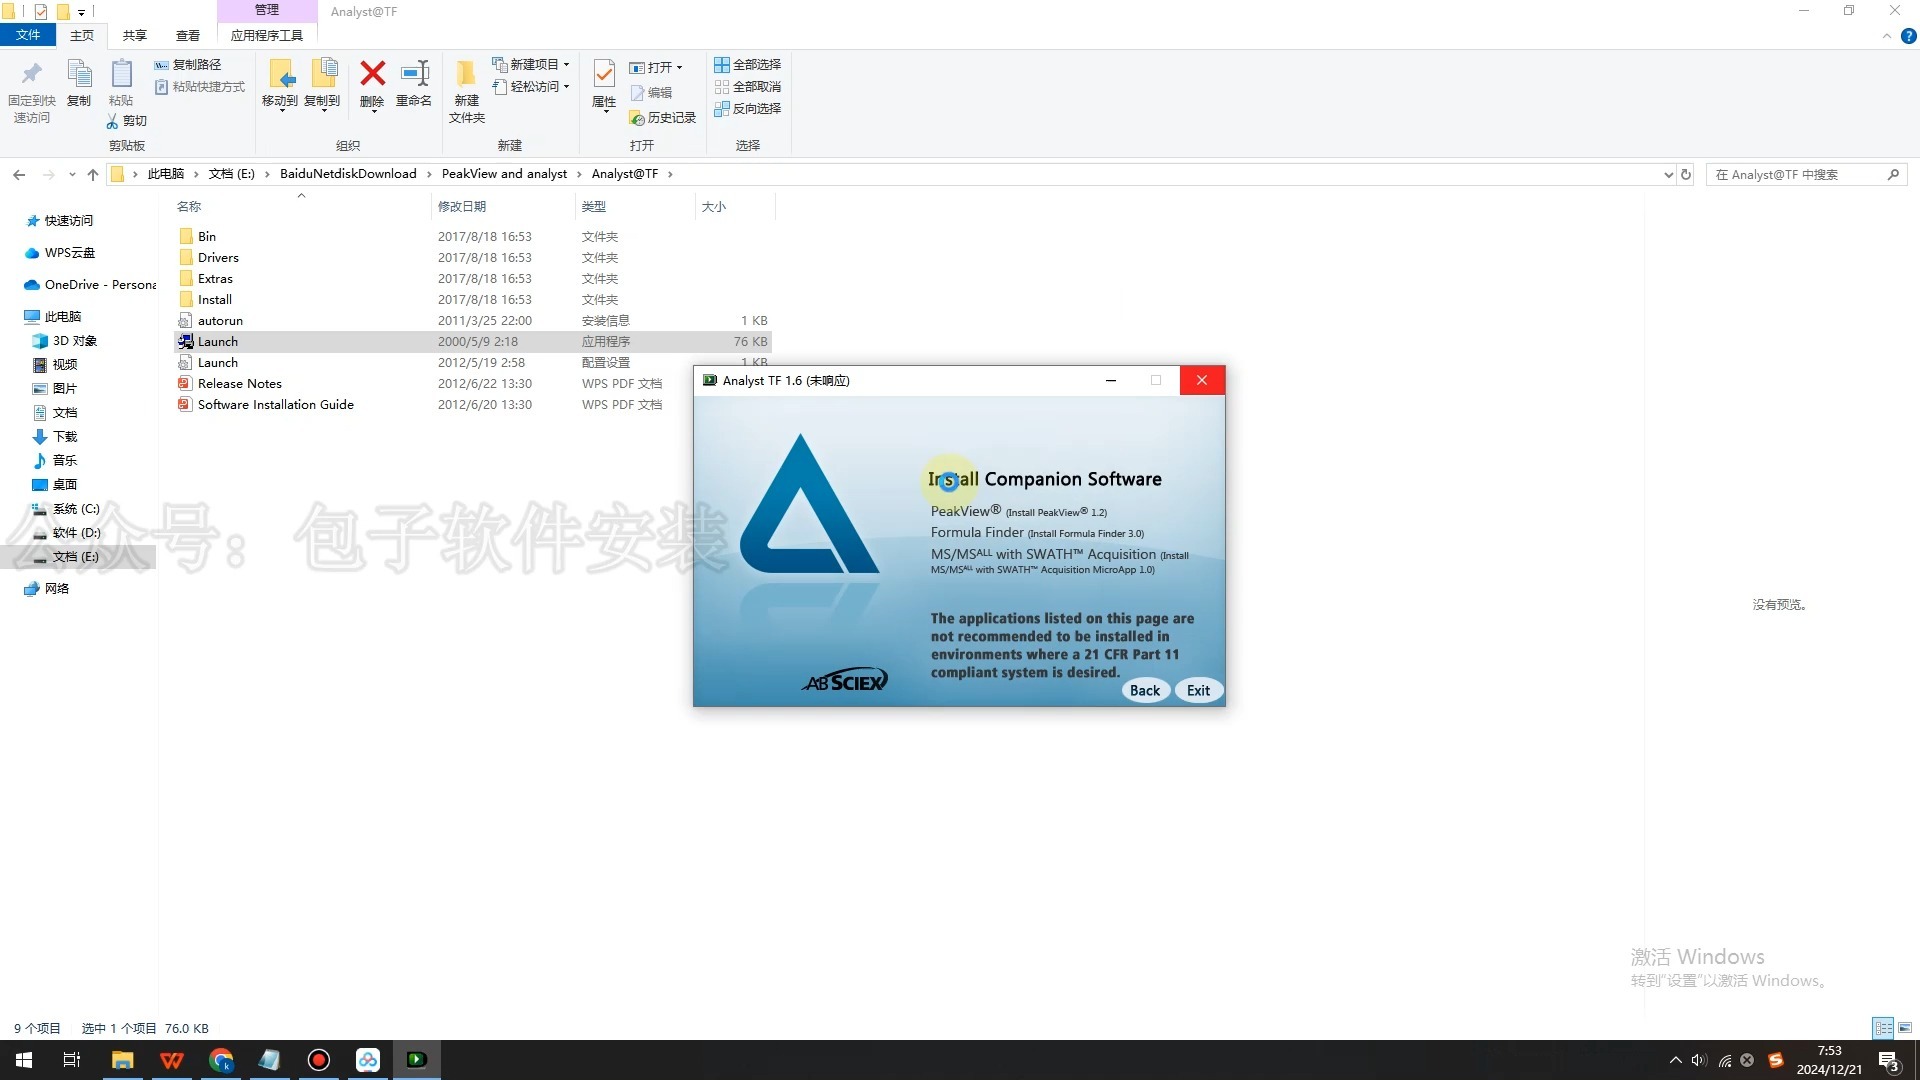Open WPS Office from taskbar
The height and width of the screenshot is (1080, 1920).
point(172,1060)
